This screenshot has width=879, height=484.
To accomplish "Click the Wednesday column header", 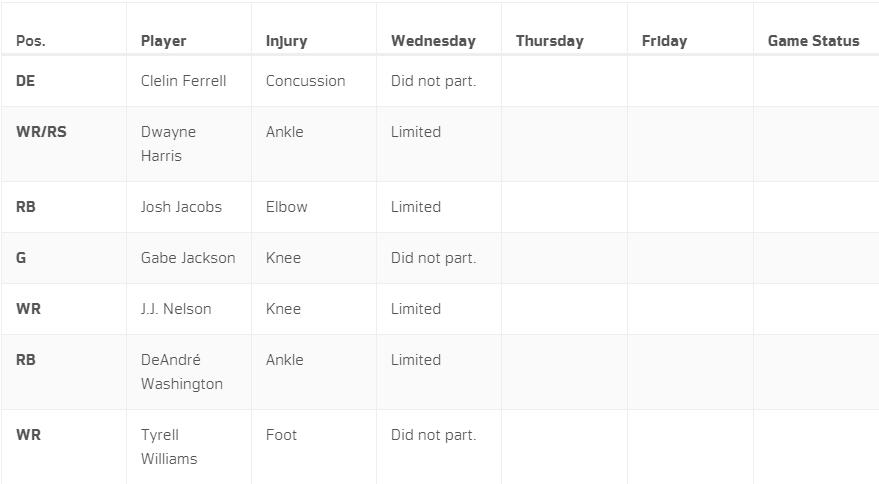I will point(433,41).
